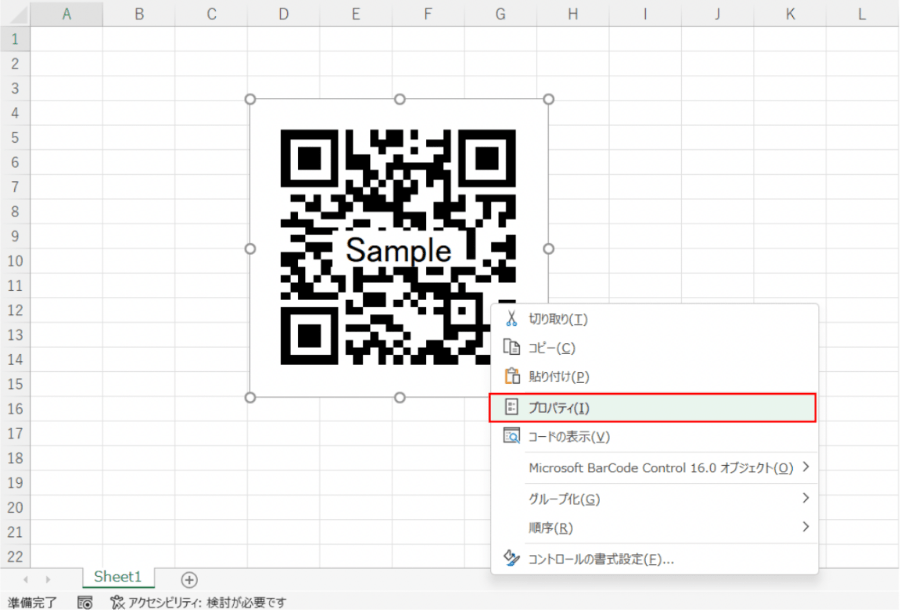Add a new sheet with plus button
The width and height of the screenshot is (900, 610).
[189, 580]
